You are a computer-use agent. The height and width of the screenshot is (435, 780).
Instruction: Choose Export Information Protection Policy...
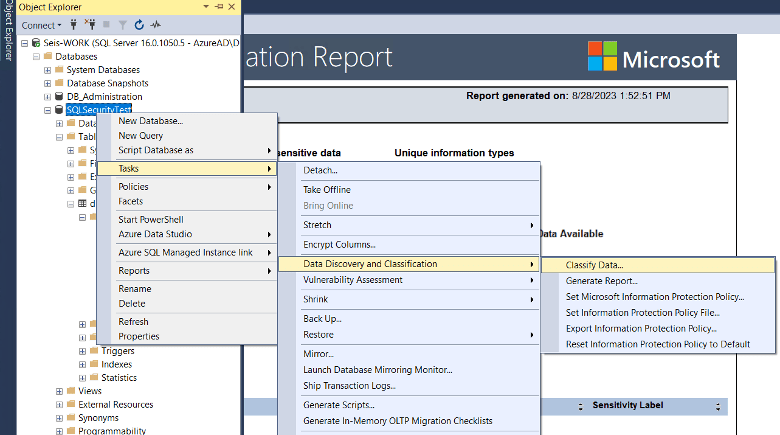coord(658,328)
